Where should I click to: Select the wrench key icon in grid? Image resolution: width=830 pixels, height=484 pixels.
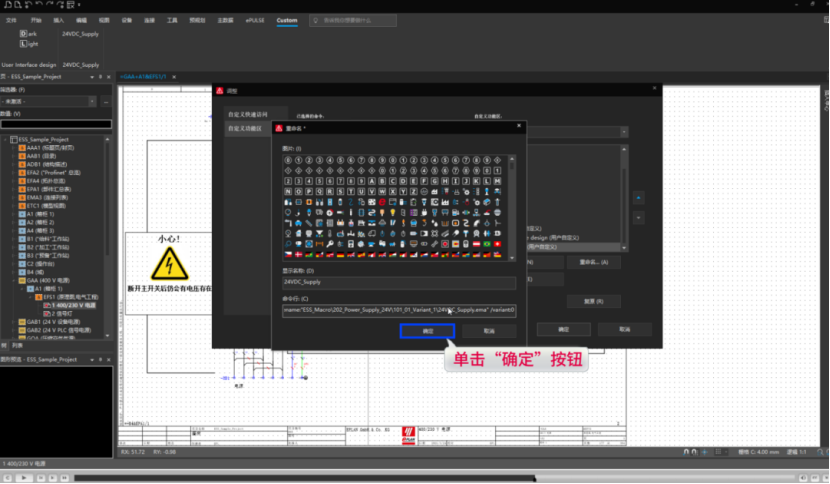coord(330,244)
